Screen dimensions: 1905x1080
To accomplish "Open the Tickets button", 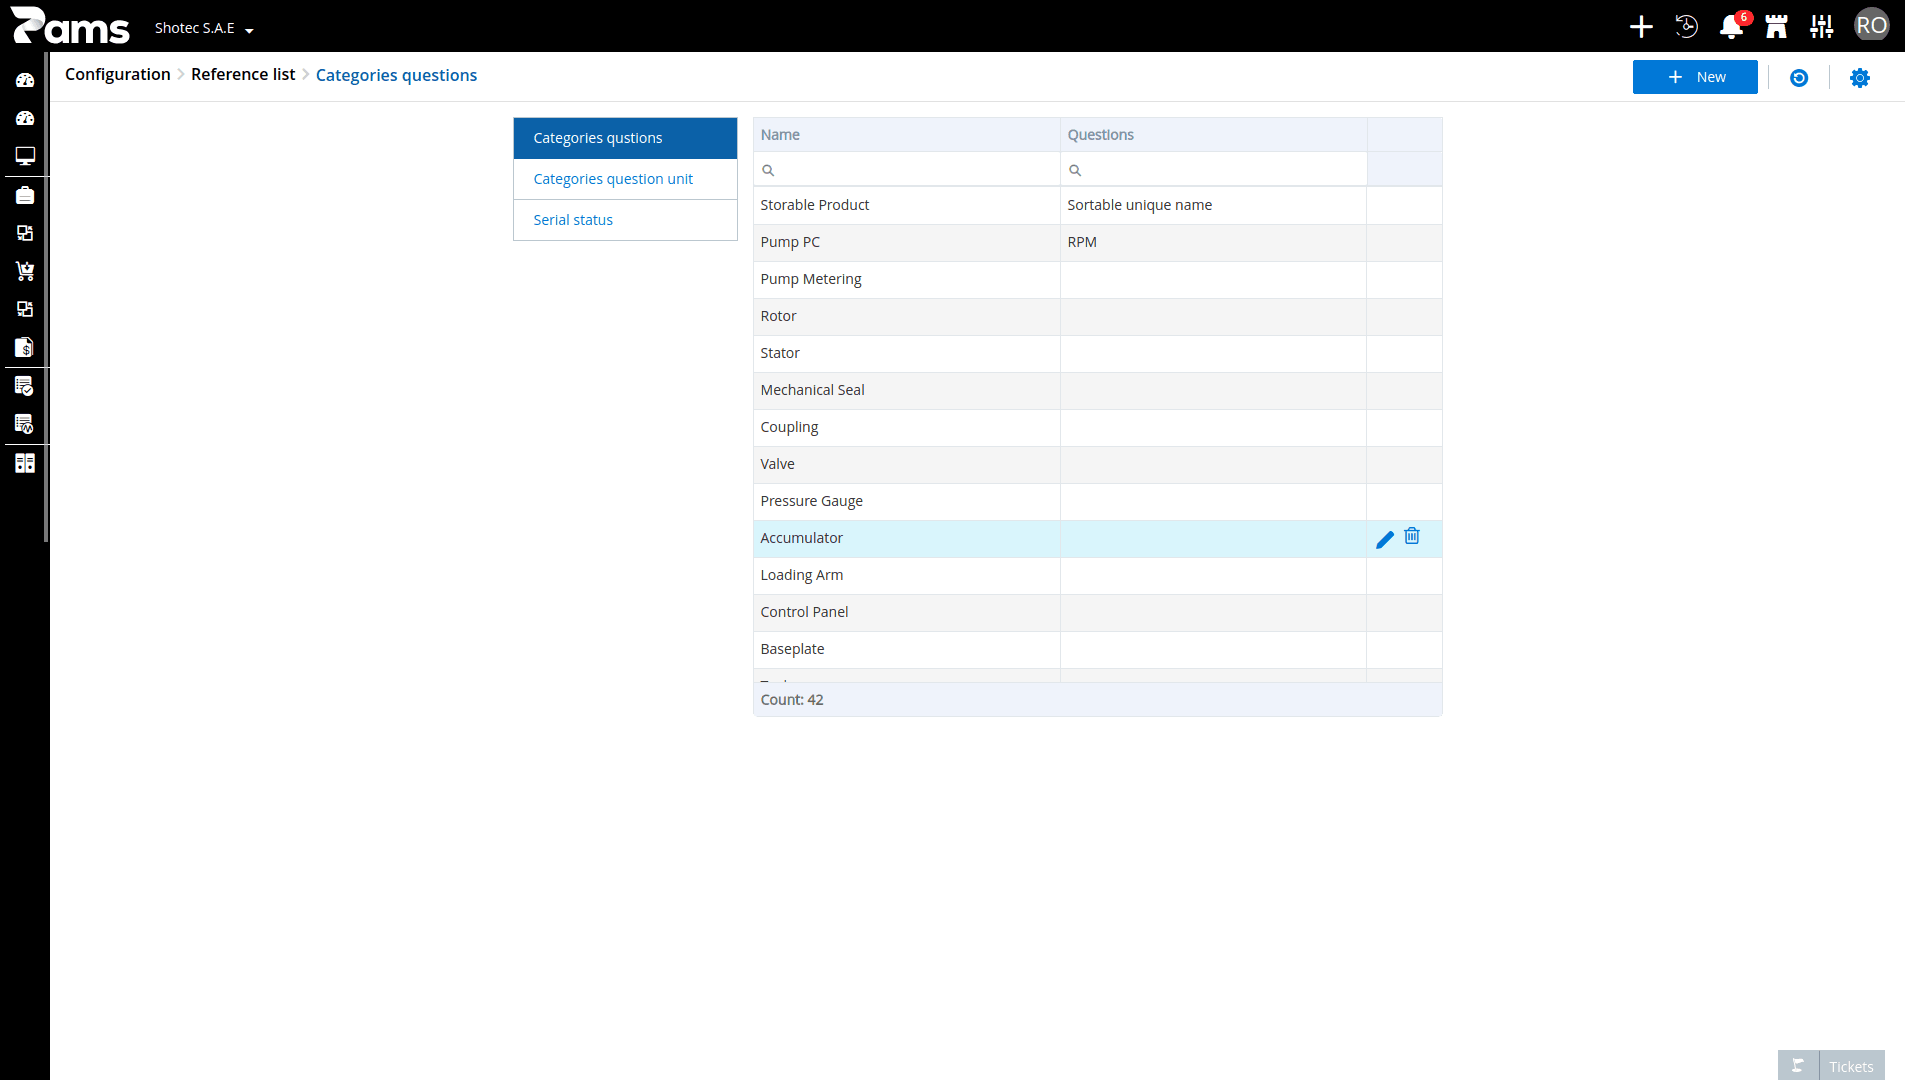I will click(x=1831, y=1066).
